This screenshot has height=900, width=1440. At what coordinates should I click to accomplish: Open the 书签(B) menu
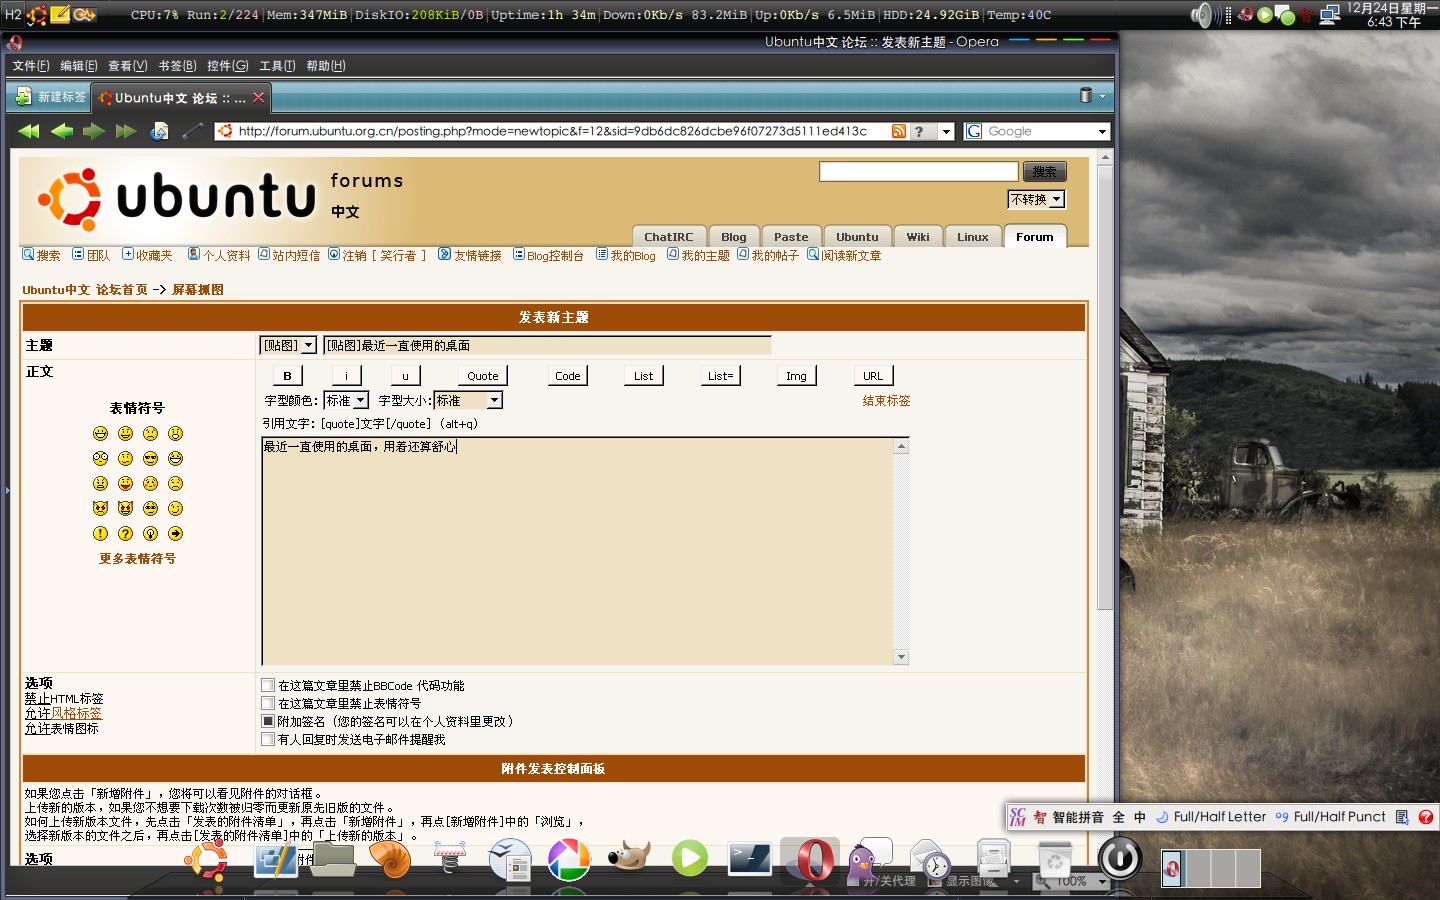point(177,65)
